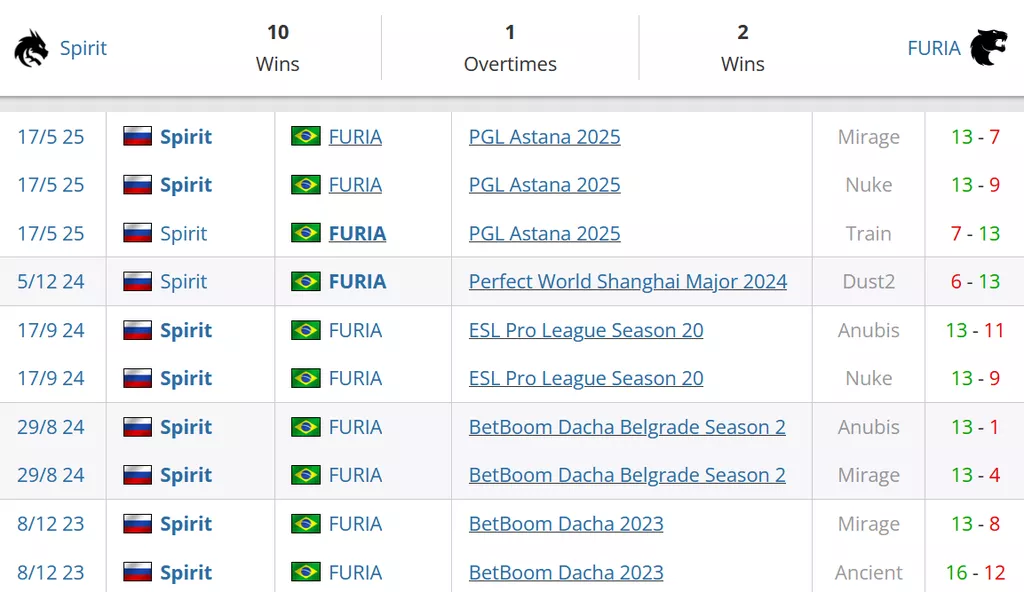This screenshot has width=1024, height=592.
Task: Click the Spirit dragon logo icon
Action: tap(31, 48)
